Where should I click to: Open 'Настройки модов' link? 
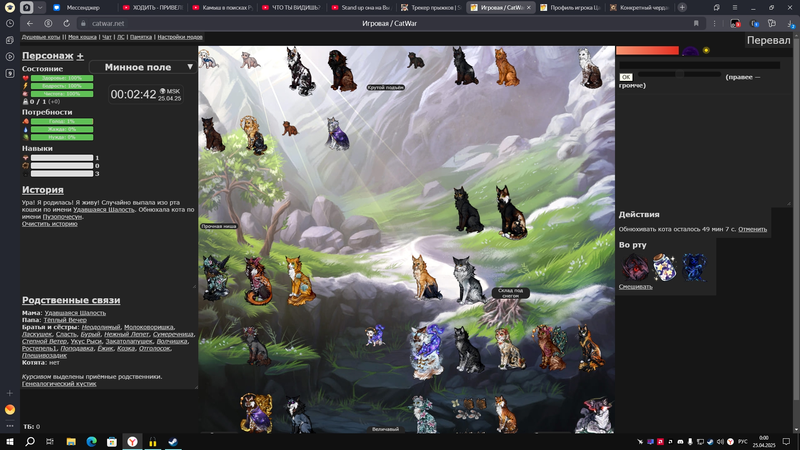click(180, 37)
